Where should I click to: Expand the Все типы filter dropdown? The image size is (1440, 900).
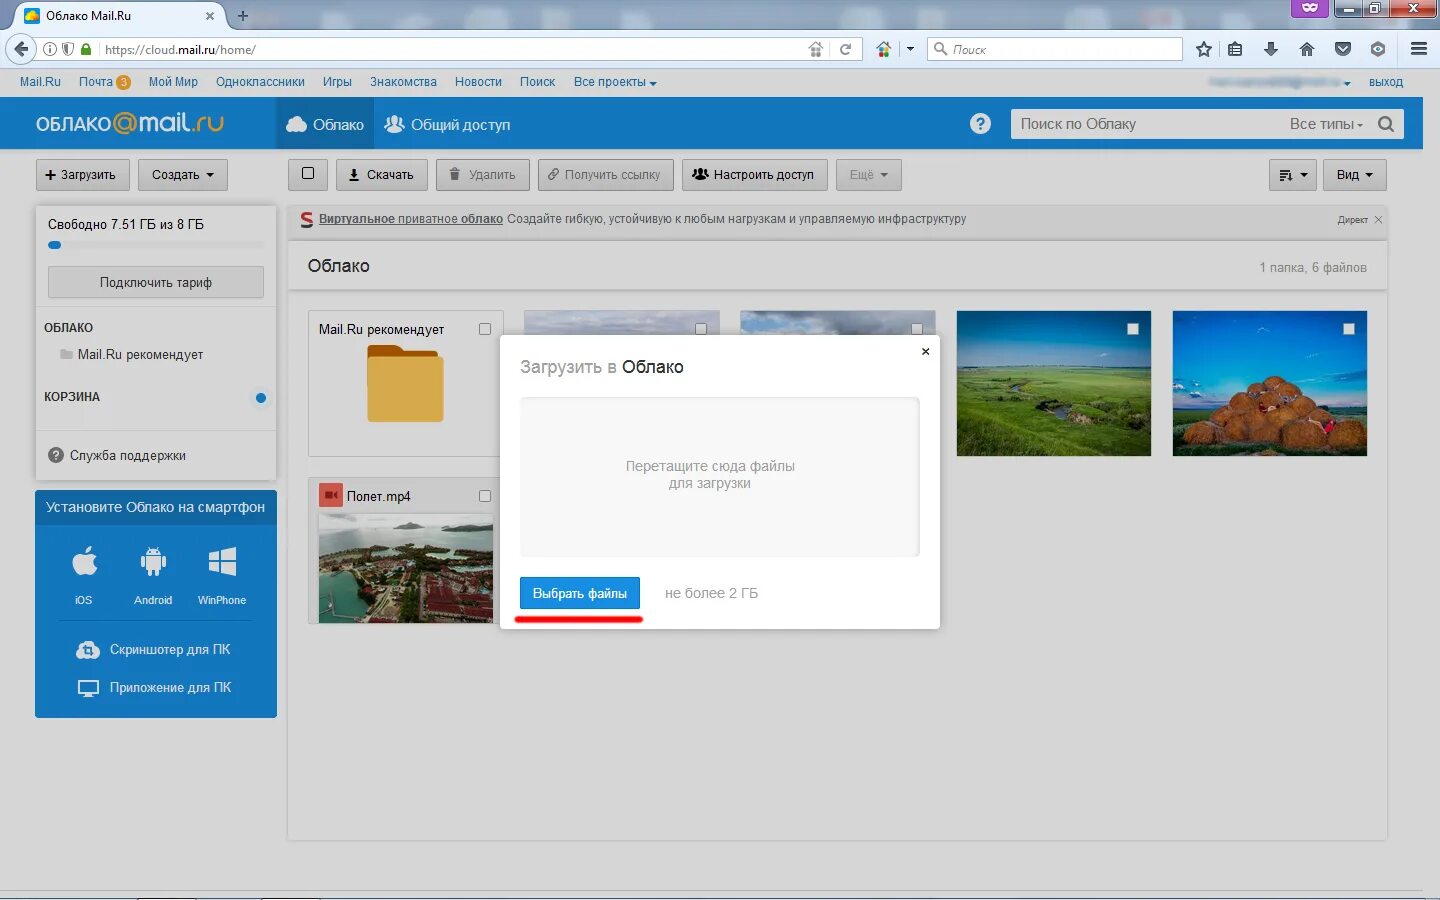[x=1326, y=124]
